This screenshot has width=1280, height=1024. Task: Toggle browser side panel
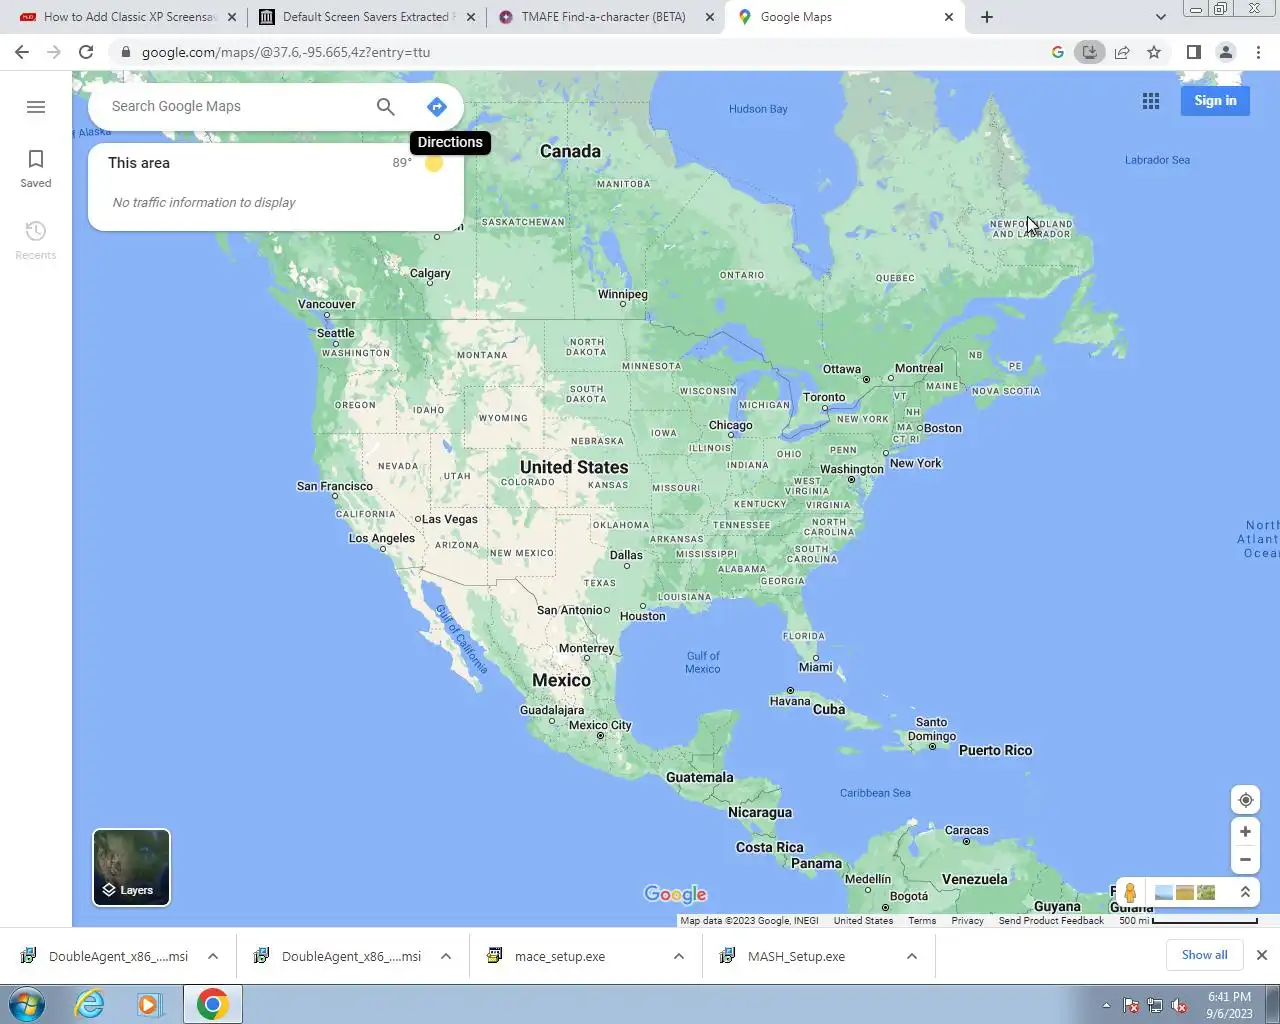[1194, 52]
